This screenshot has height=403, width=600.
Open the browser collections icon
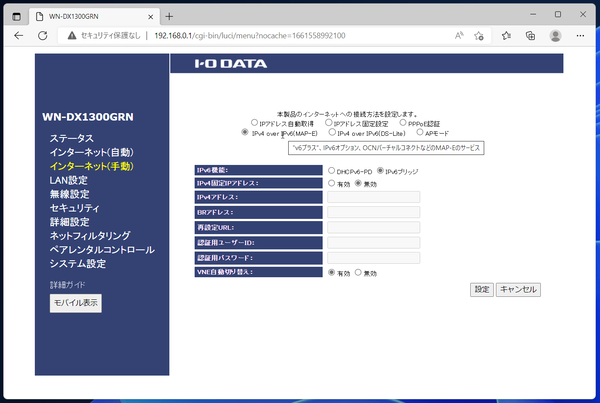tap(528, 35)
